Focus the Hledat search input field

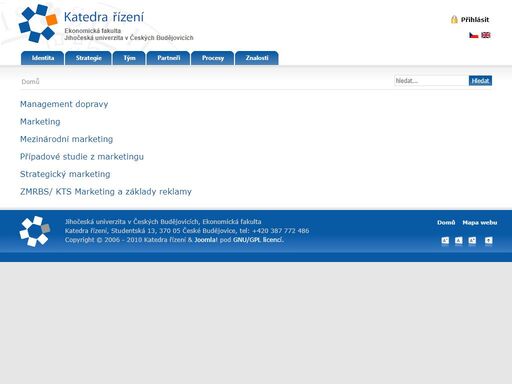[431, 81]
